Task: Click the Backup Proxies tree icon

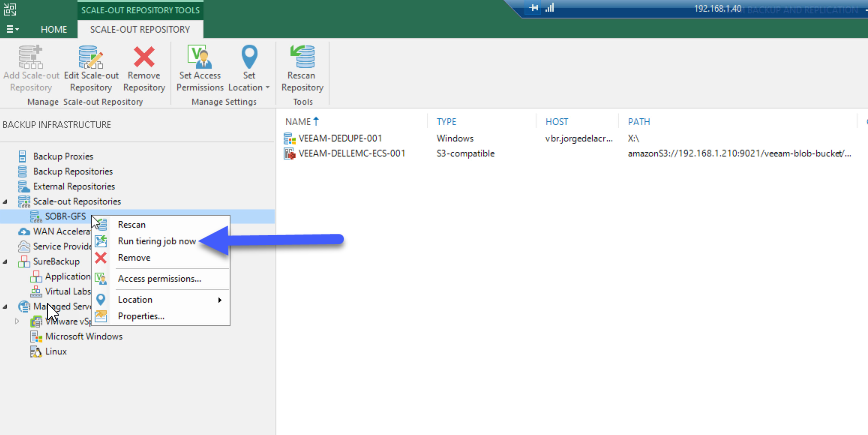Action: point(23,157)
